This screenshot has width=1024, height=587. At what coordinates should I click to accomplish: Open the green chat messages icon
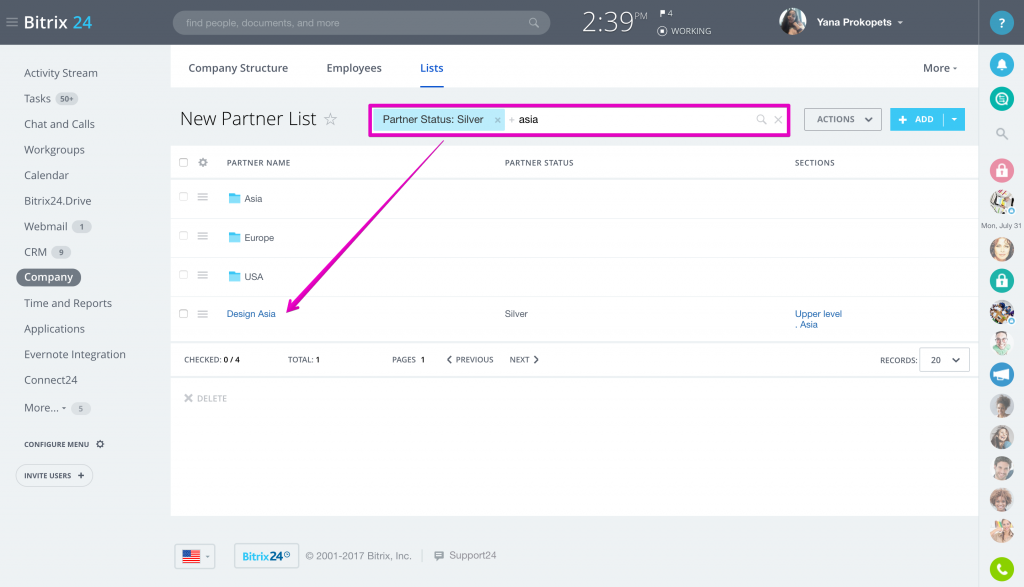coord(1001,99)
